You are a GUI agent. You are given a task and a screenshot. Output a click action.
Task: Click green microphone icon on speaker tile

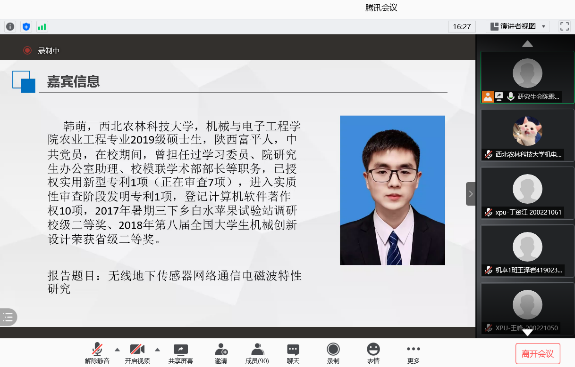pos(510,96)
